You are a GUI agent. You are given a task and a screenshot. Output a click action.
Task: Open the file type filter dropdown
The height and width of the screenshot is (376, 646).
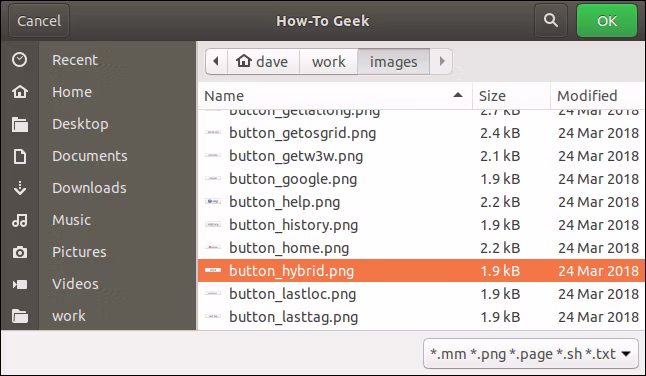tap(531, 353)
